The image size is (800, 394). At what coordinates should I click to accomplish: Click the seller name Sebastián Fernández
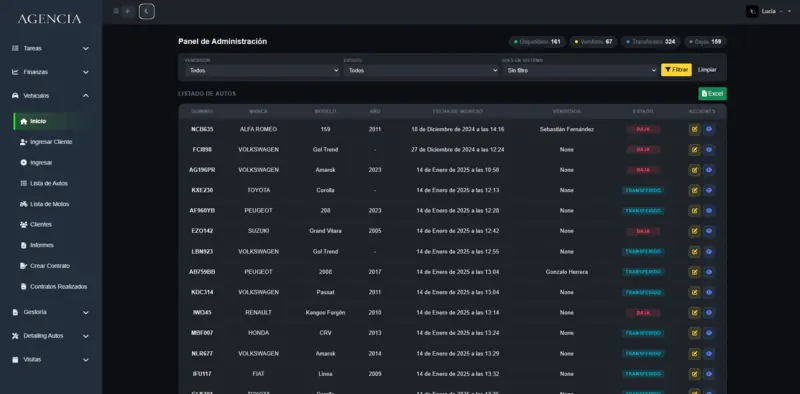point(566,130)
